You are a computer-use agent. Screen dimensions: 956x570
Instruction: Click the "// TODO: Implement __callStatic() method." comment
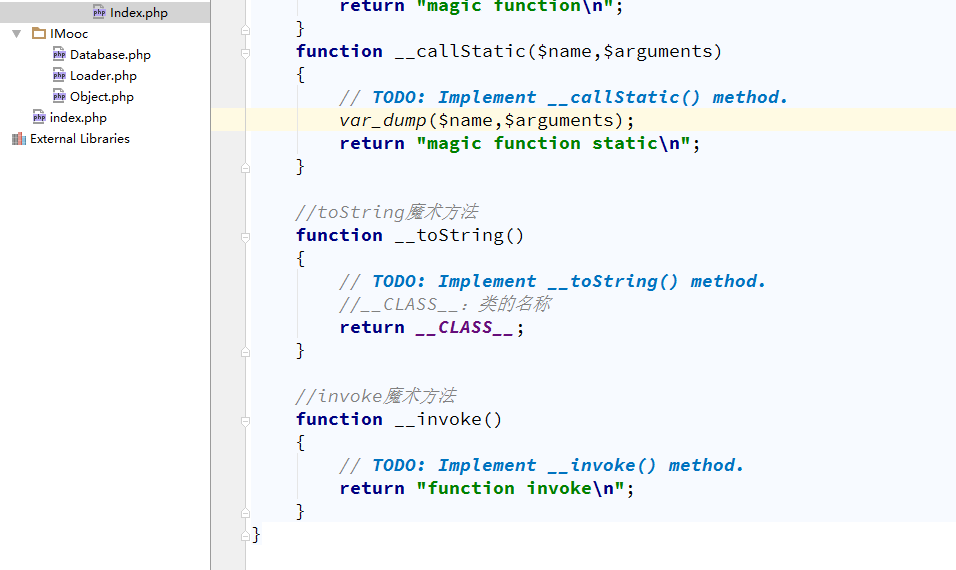pos(563,98)
